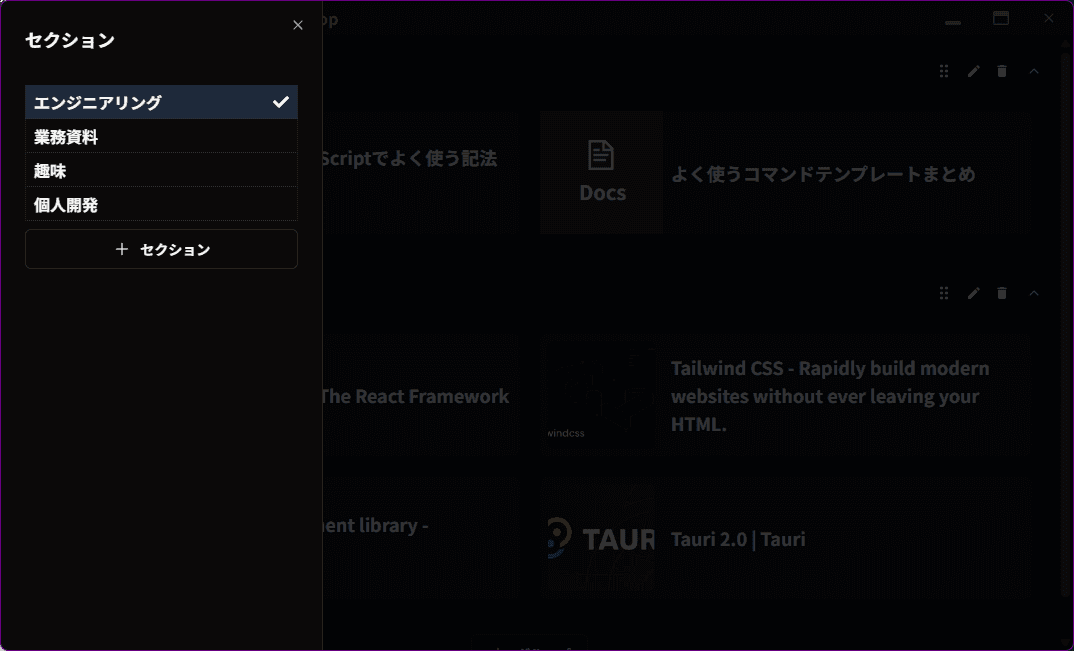Viewport: 1074px width, 651px height.
Task: Click the Tauri logo thumbnail
Action: click(x=601, y=539)
